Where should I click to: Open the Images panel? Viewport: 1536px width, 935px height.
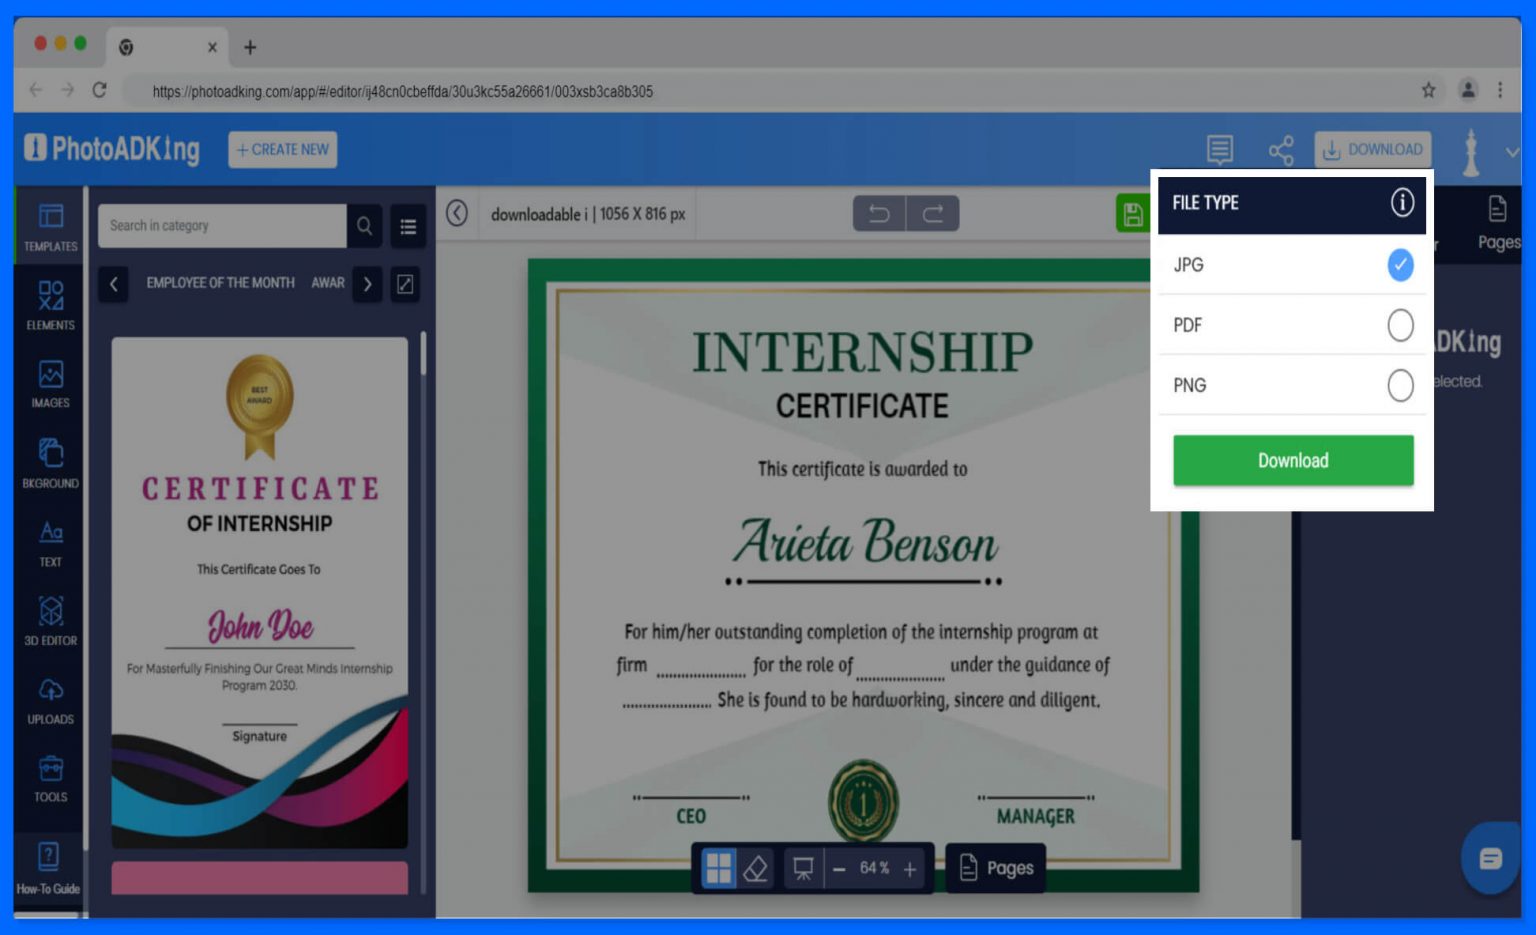tap(49, 384)
